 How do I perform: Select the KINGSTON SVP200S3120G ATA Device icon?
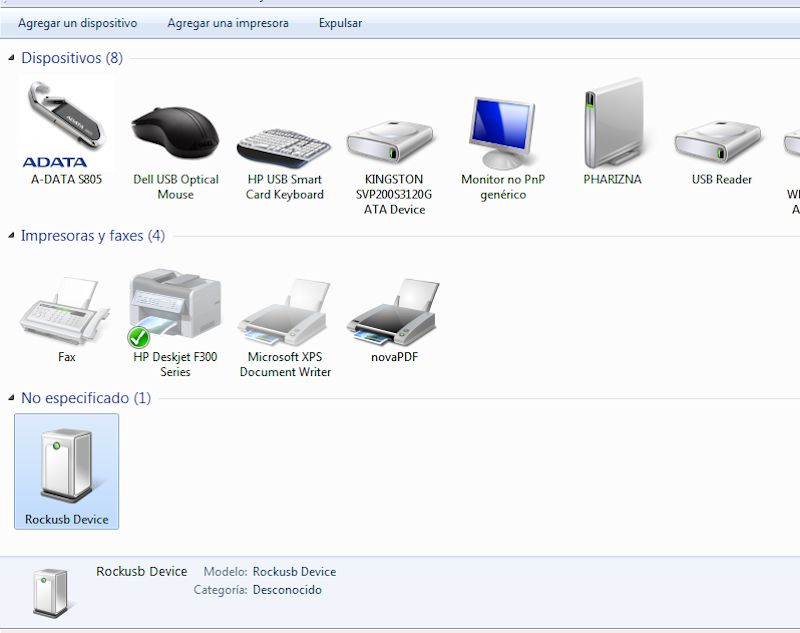390,142
